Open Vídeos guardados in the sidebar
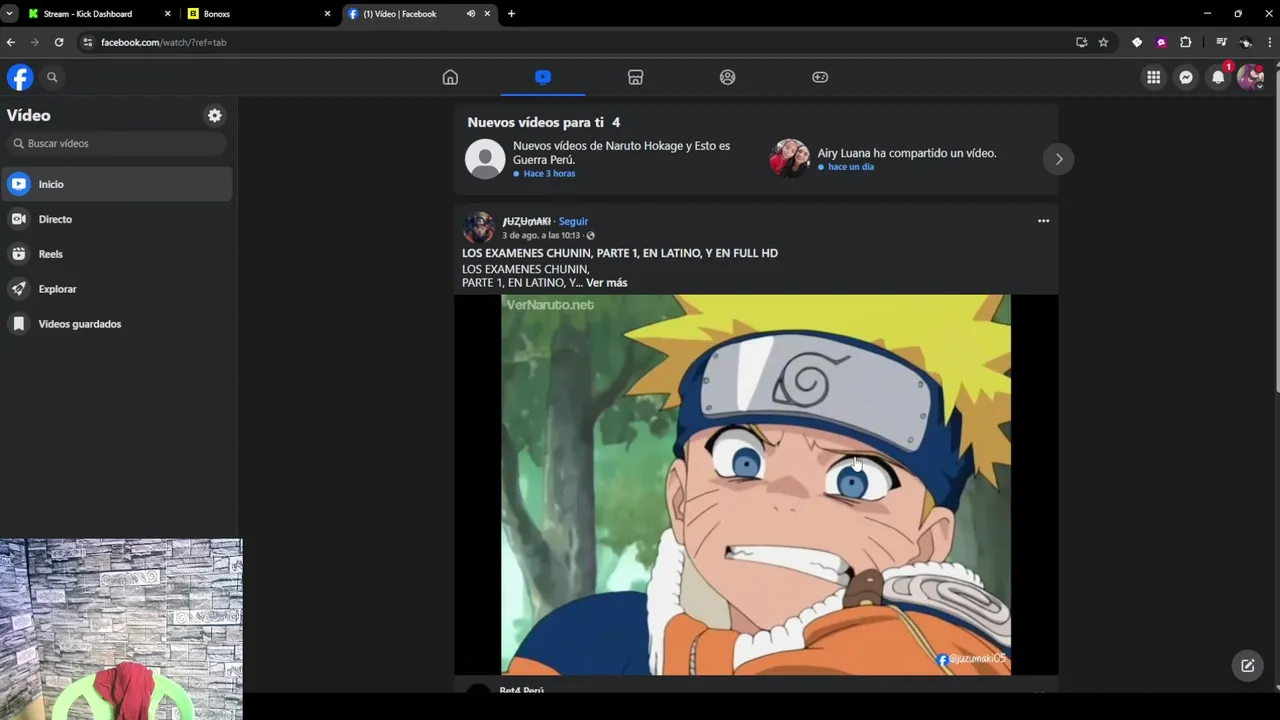The image size is (1280, 720). click(x=118, y=324)
